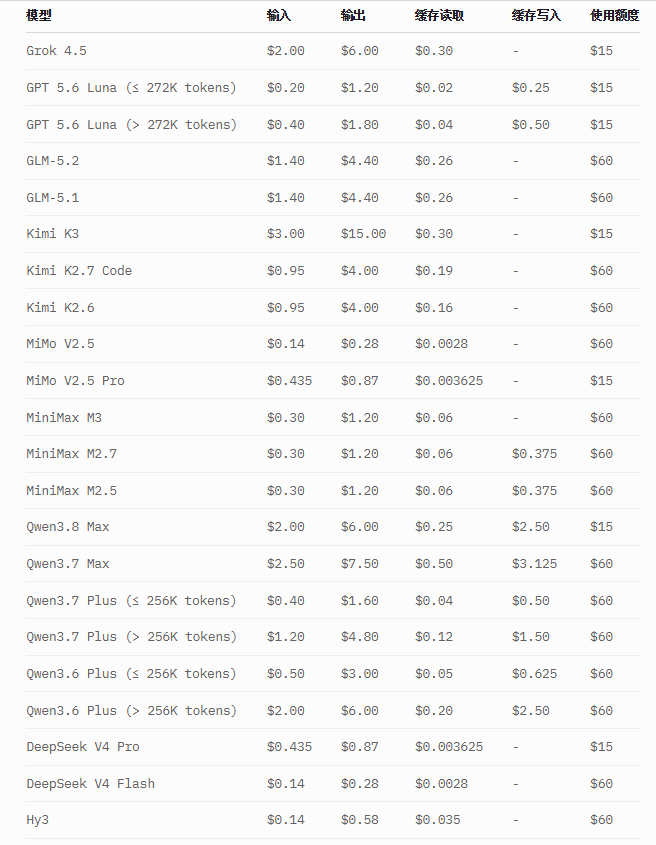Click DeepSeek V4 Flash model name

[90, 784]
